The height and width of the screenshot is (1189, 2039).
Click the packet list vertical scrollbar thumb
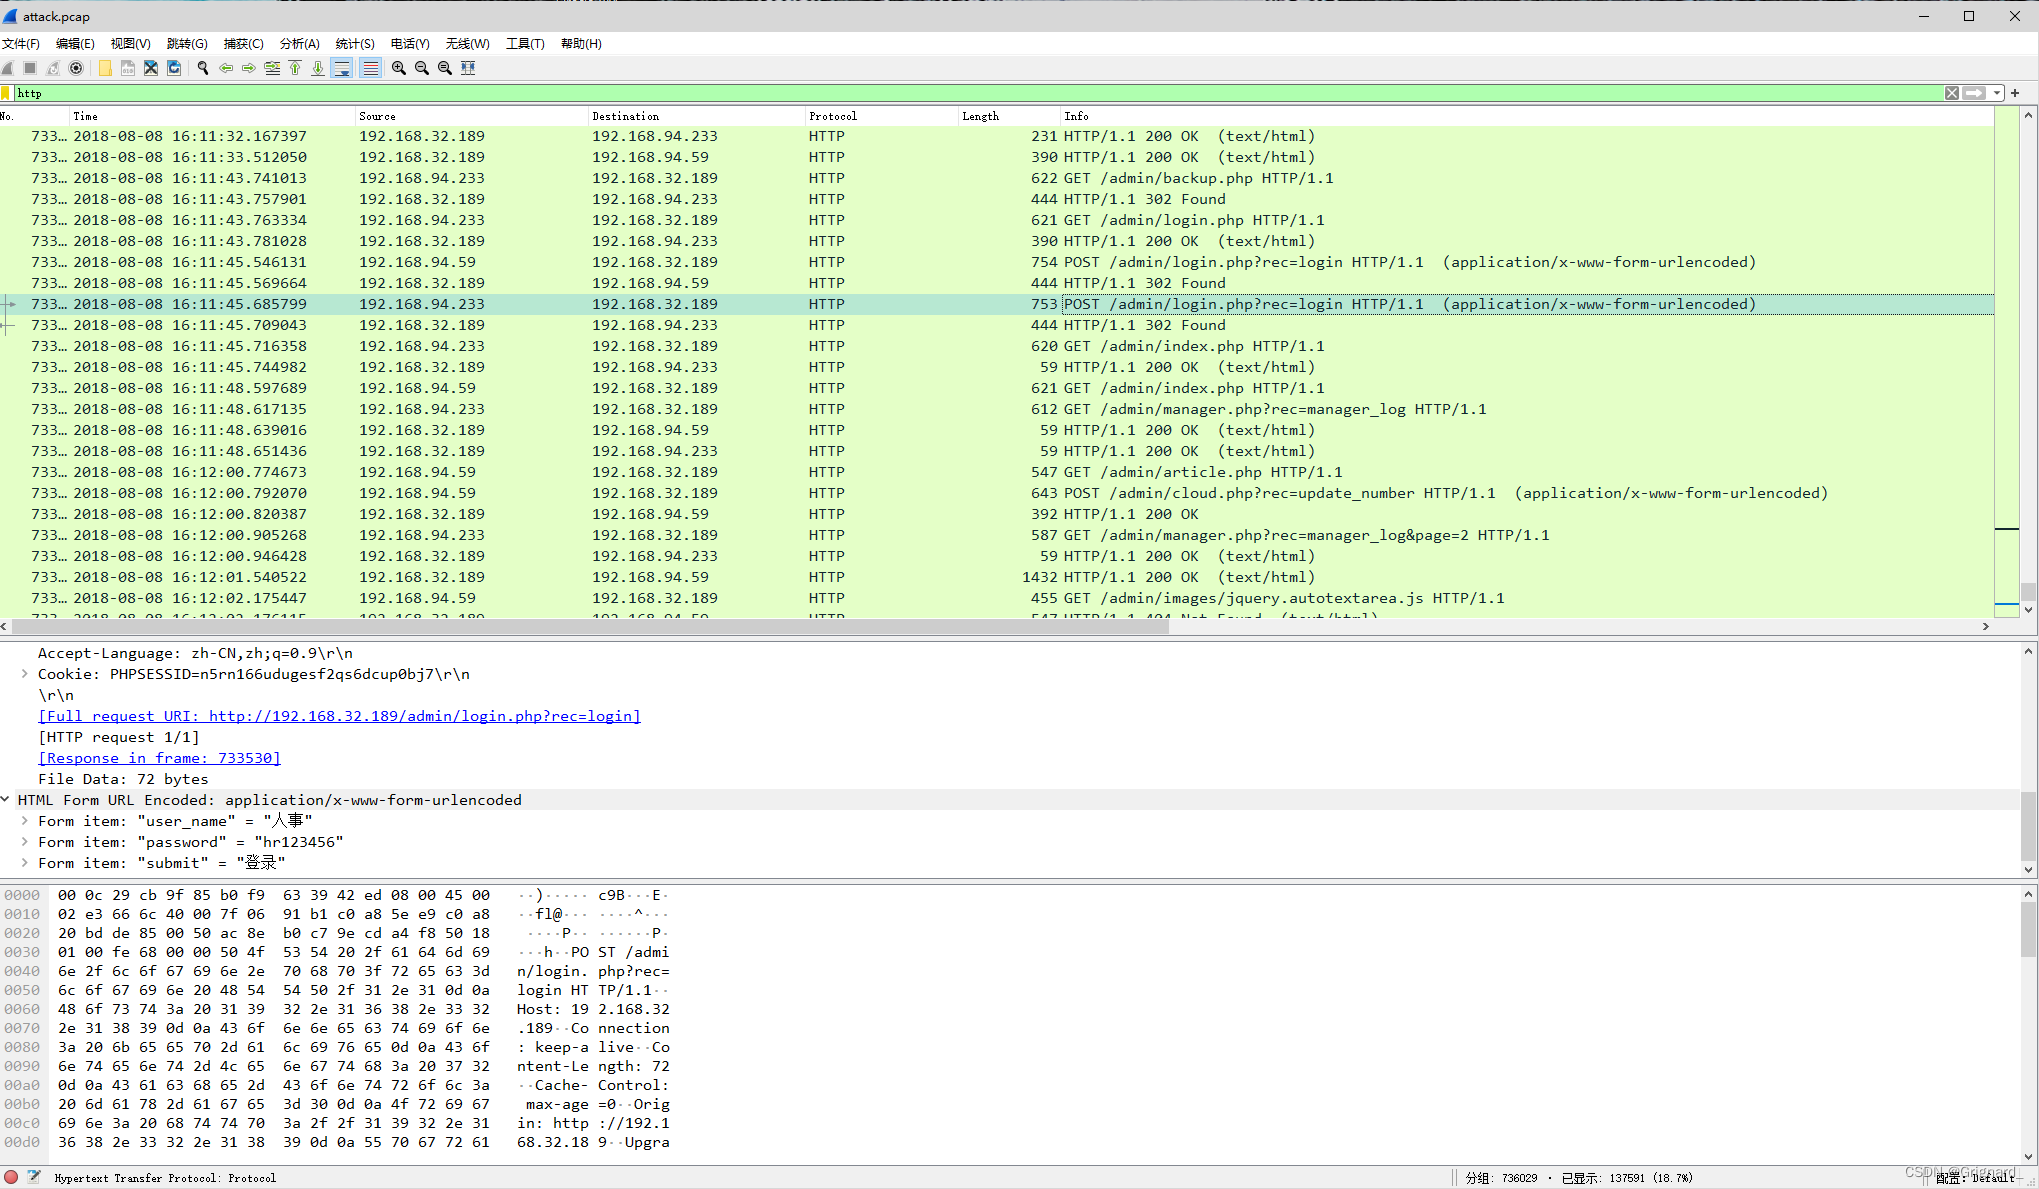[2028, 591]
